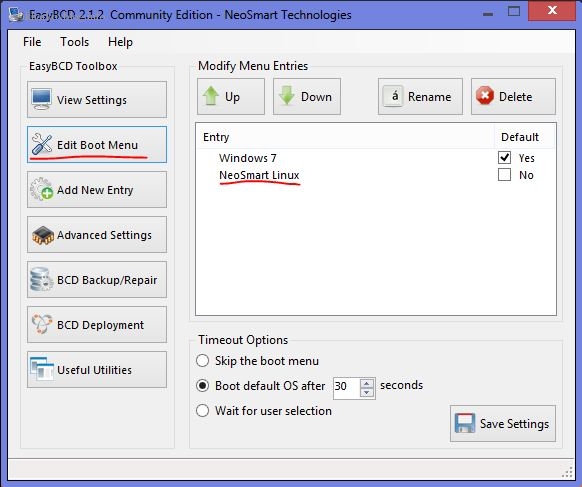Click the BCD Backup/Repair database icon
Image resolution: width=582 pixels, height=487 pixels.
click(41, 280)
